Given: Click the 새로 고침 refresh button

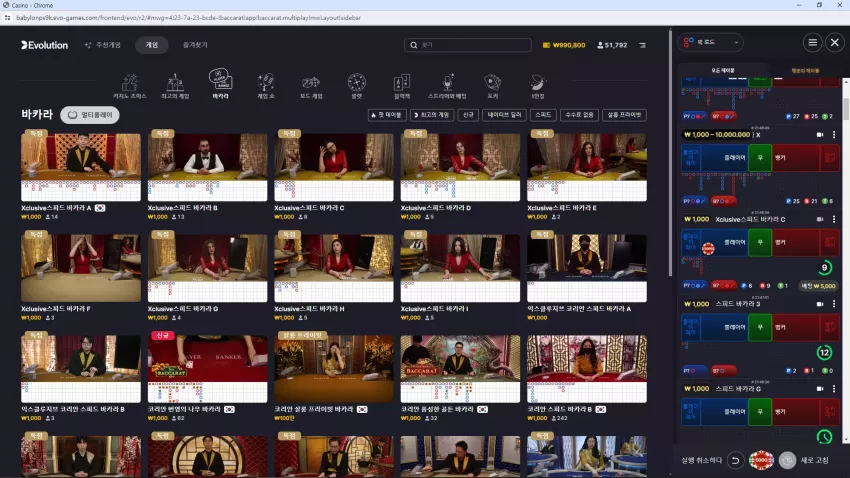Looking at the screenshot, I should click(804, 460).
